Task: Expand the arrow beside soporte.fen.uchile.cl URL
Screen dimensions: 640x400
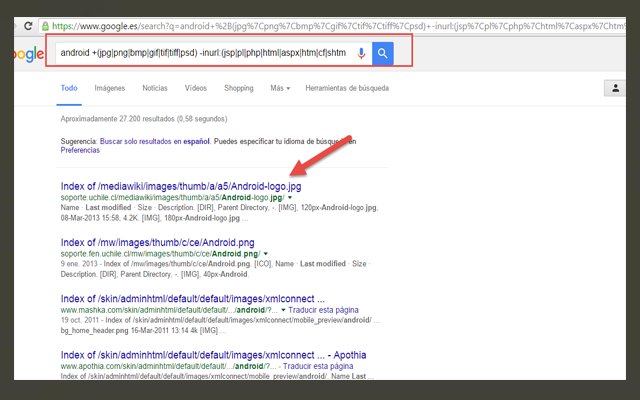Action: 266,254
